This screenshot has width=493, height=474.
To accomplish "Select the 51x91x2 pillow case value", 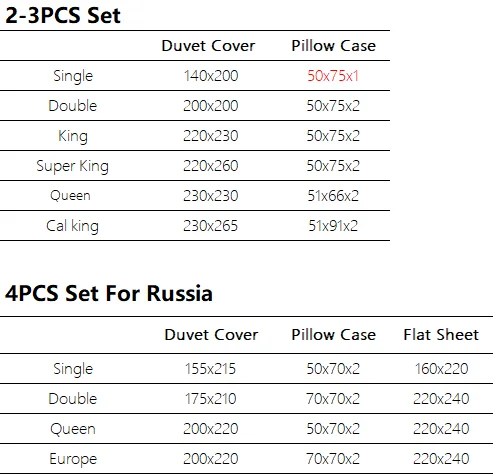I will (333, 226).
